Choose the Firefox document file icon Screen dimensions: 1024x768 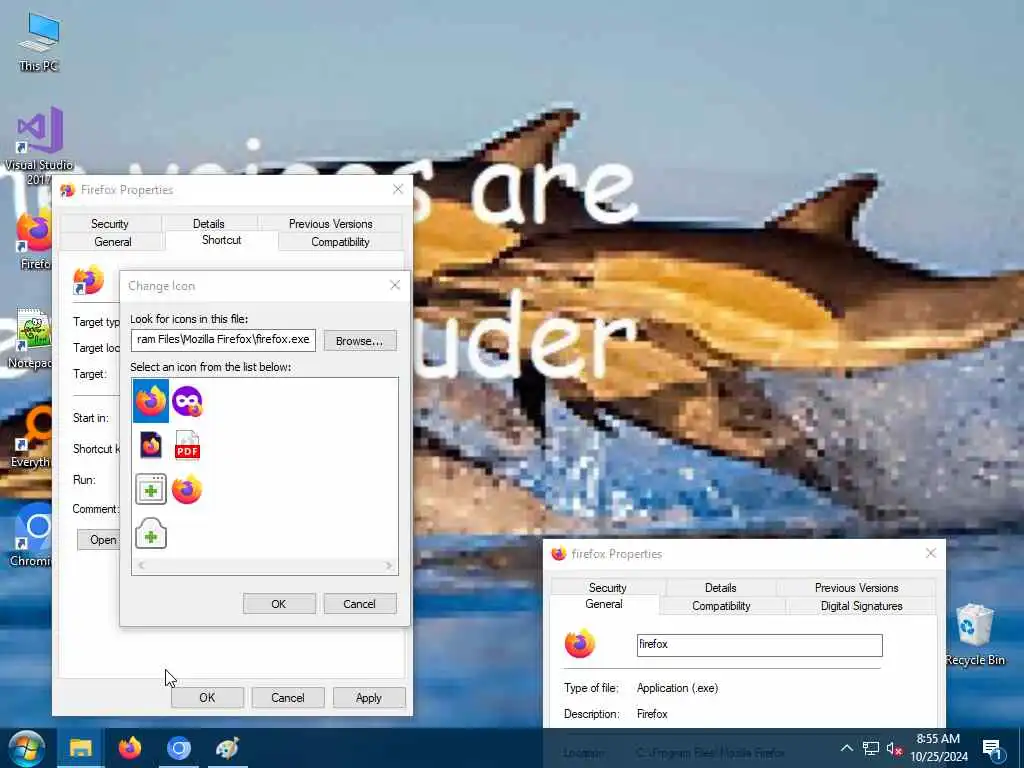coord(151,445)
